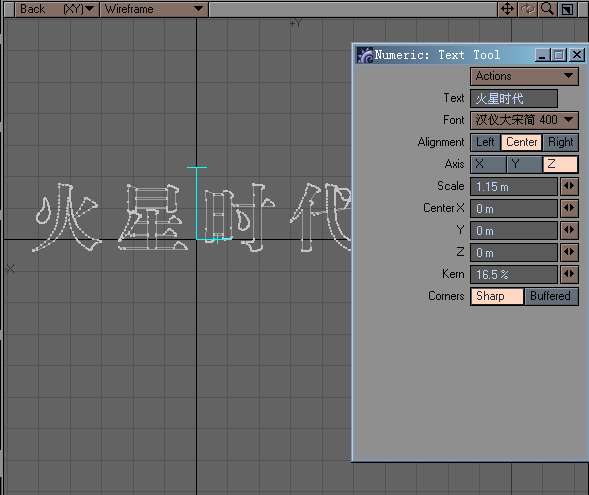Viewport: 589px width, 495px height.
Task: Click the Y center value field
Action: tap(513, 230)
